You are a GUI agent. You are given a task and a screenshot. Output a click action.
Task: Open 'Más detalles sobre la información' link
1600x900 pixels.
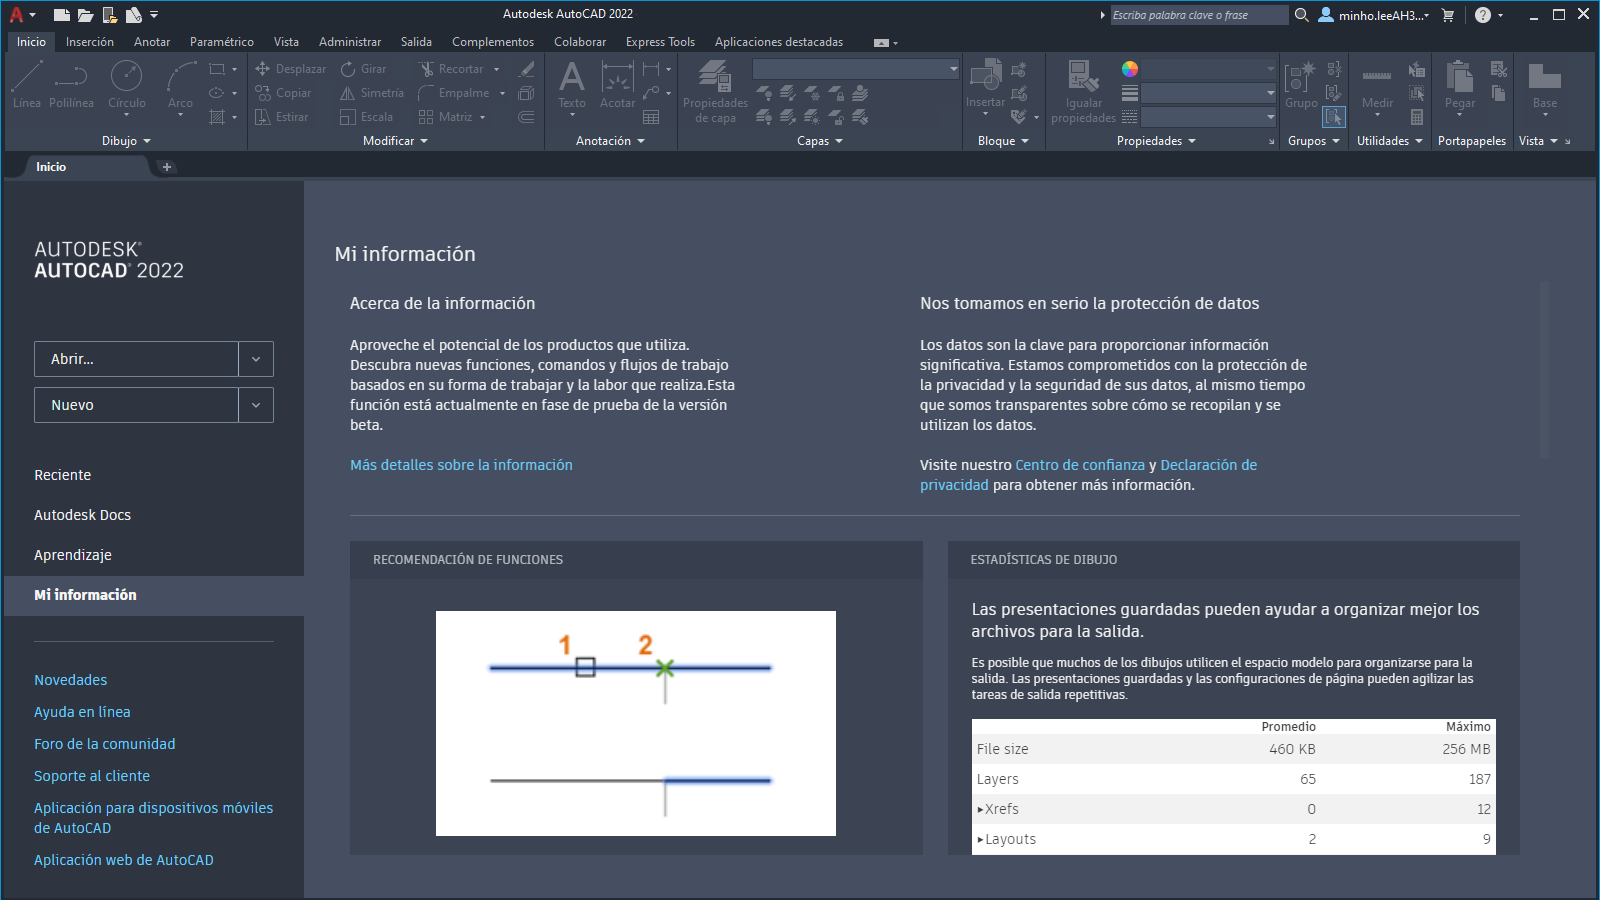click(461, 465)
